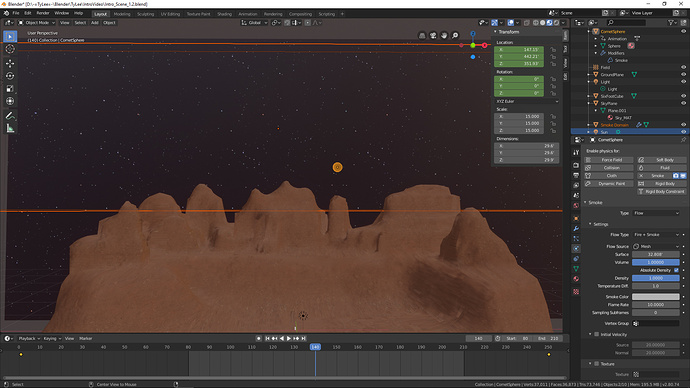Image resolution: width=690 pixels, height=388 pixels.
Task: Click the zoom view magnifier icon
Action: click(455, 36)
